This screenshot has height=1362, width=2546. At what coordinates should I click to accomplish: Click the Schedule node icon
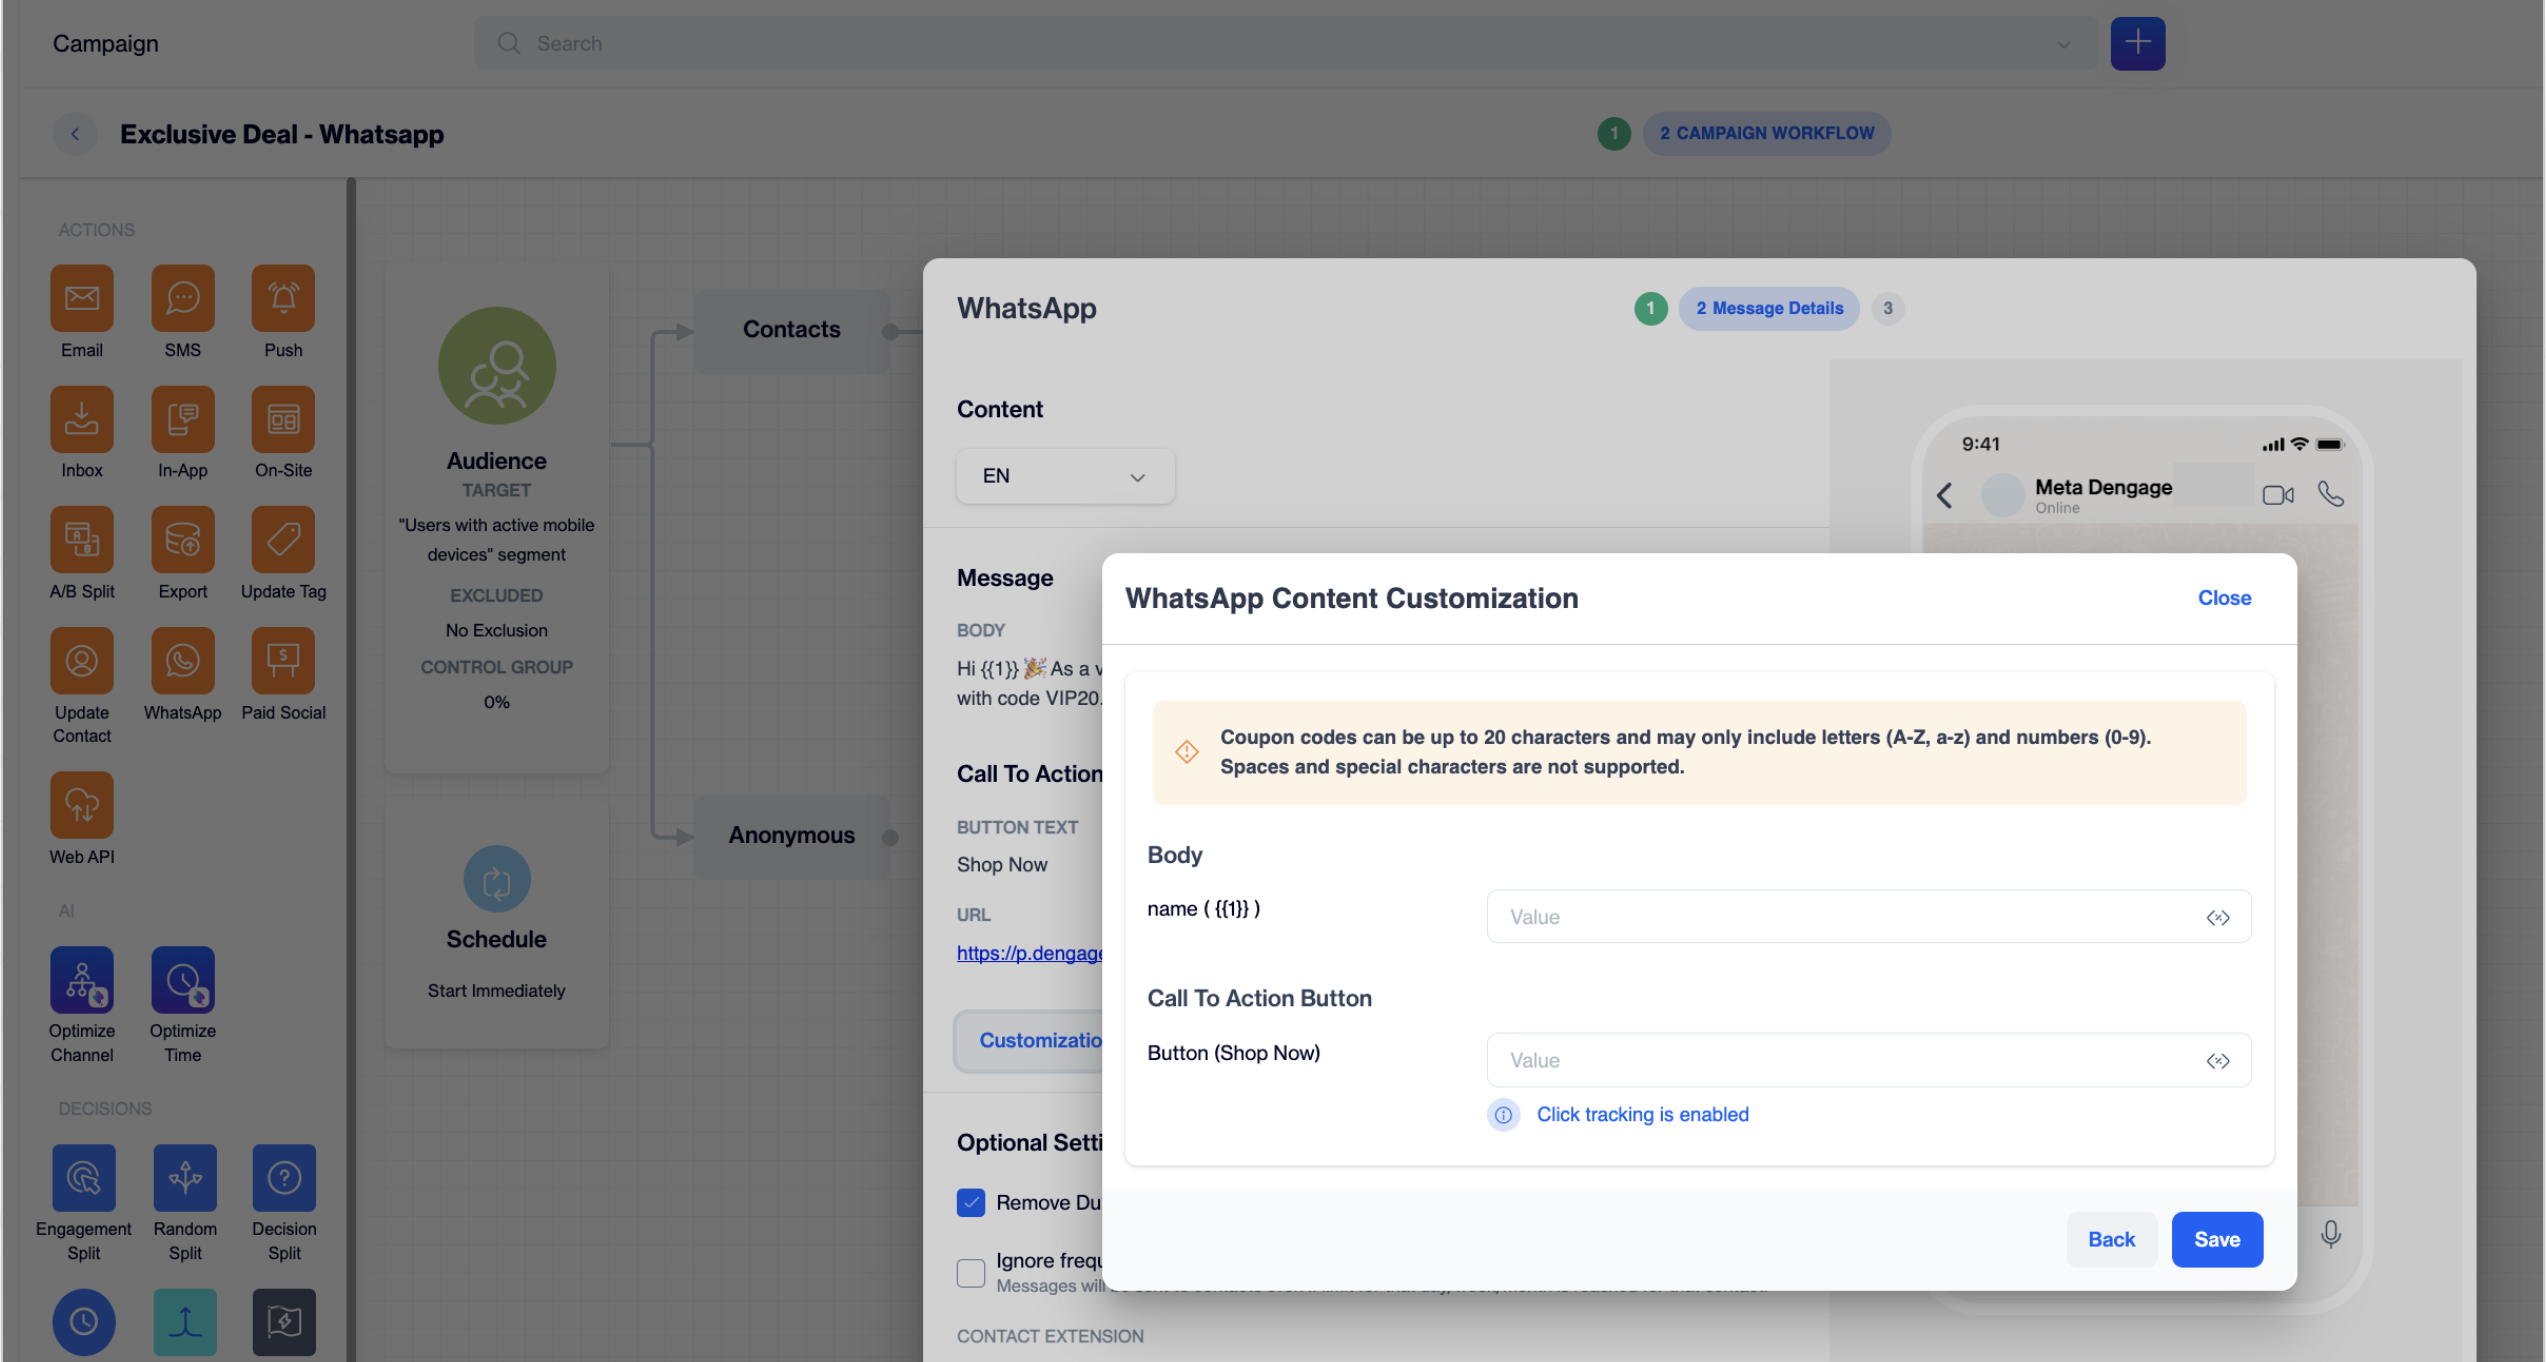(497, 880)
